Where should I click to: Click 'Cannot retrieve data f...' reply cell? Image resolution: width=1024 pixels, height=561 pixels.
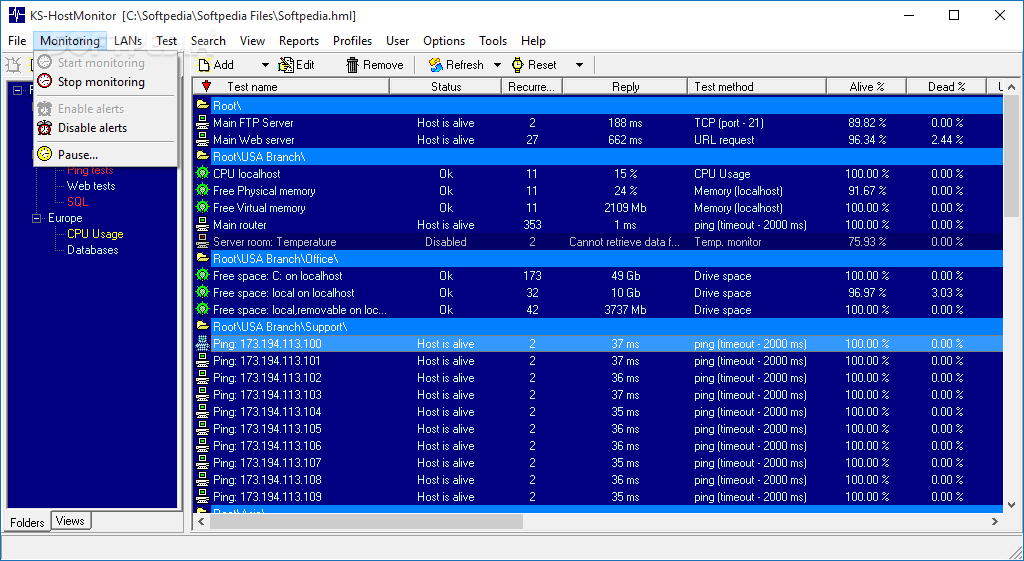[624, 242]
